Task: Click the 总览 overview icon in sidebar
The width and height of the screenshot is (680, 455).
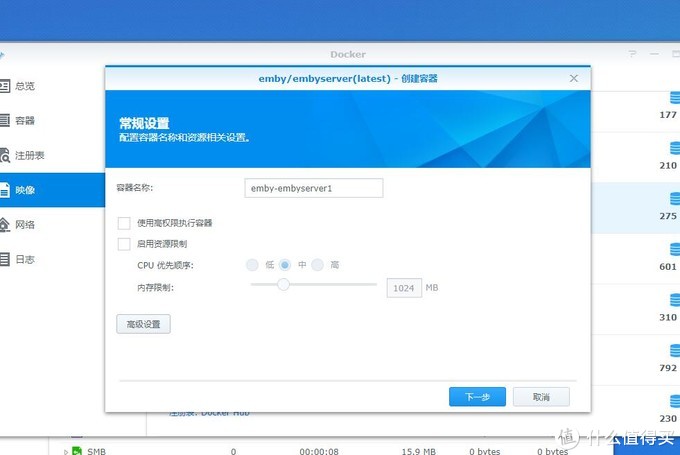Action: 4,86
